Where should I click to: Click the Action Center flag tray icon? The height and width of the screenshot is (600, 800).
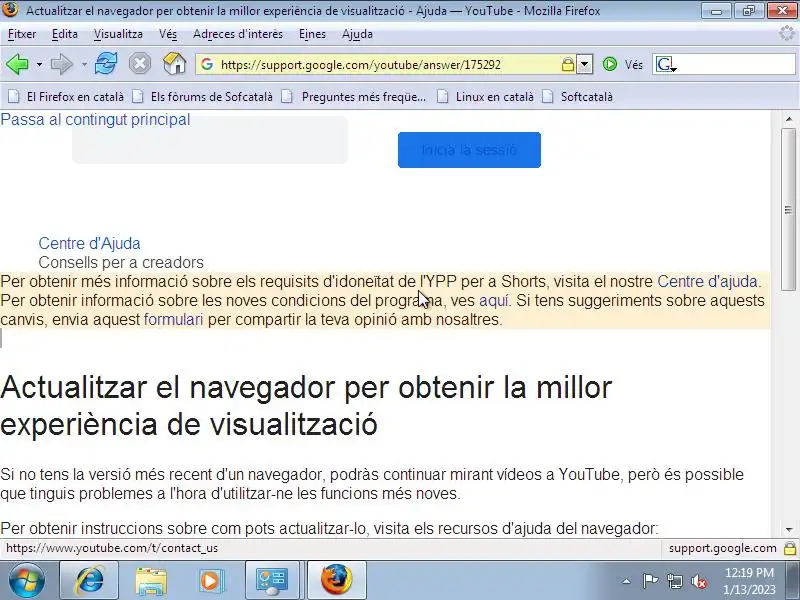pyautogui.click(x=650, y=581)
